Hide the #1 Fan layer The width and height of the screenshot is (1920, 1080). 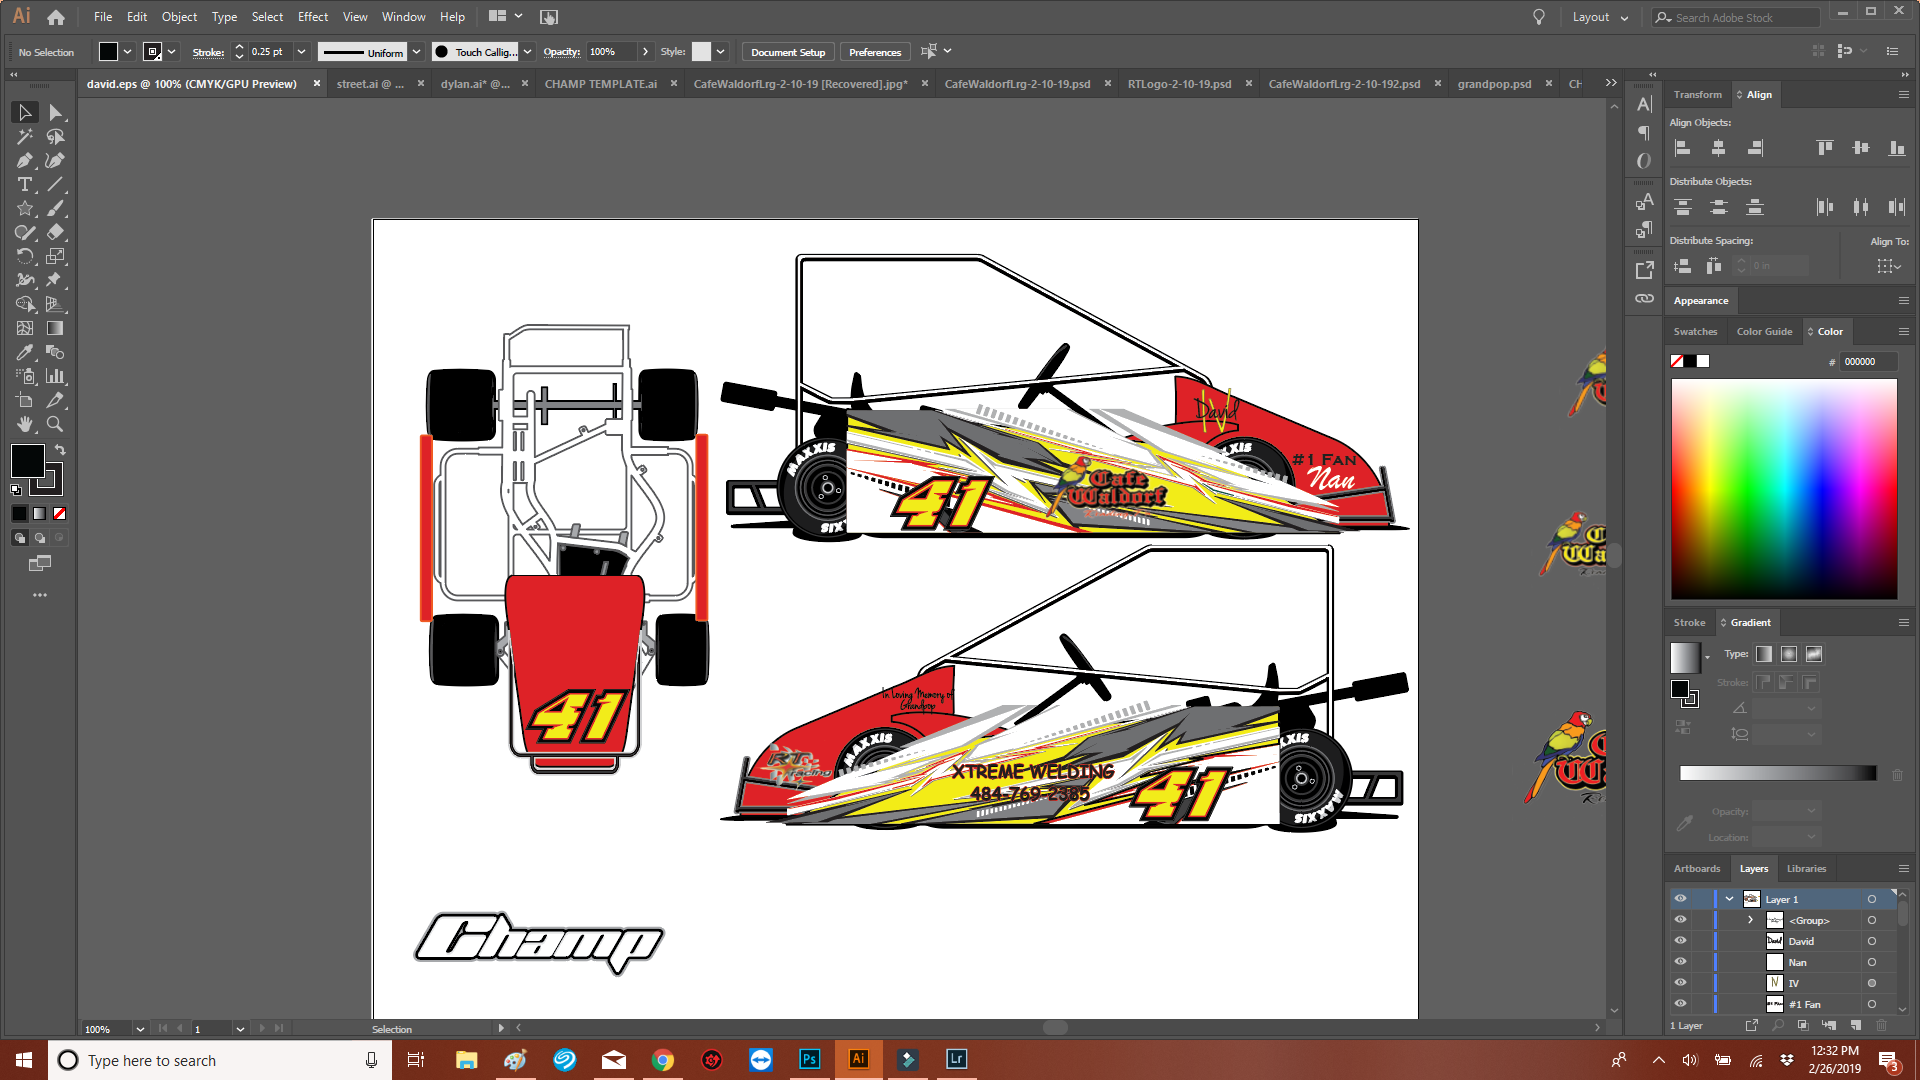coord(1680,1004)
